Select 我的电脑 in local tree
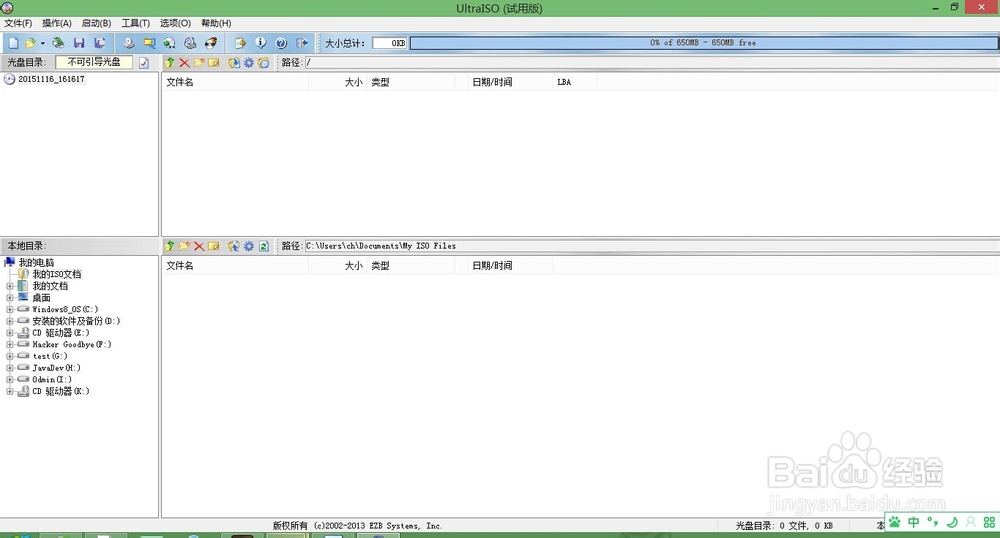Image resolution: width=1000 pixels, height=538 pixels. click(x=36, y=263)
